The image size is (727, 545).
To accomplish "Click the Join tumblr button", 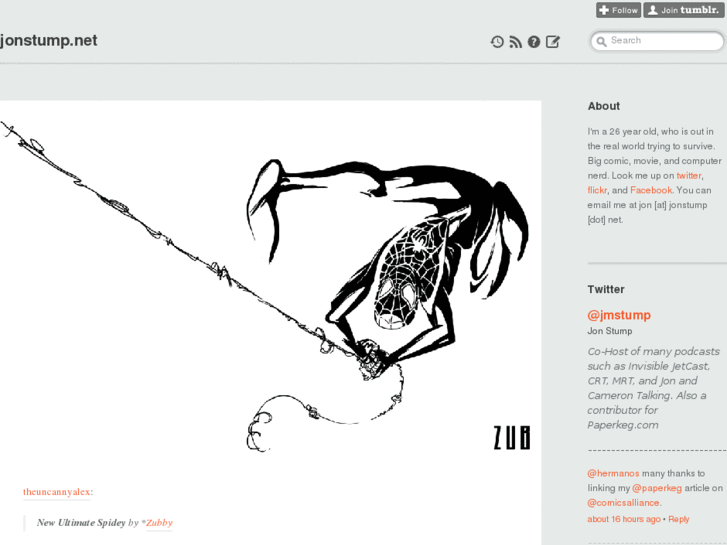I will 683,10.
